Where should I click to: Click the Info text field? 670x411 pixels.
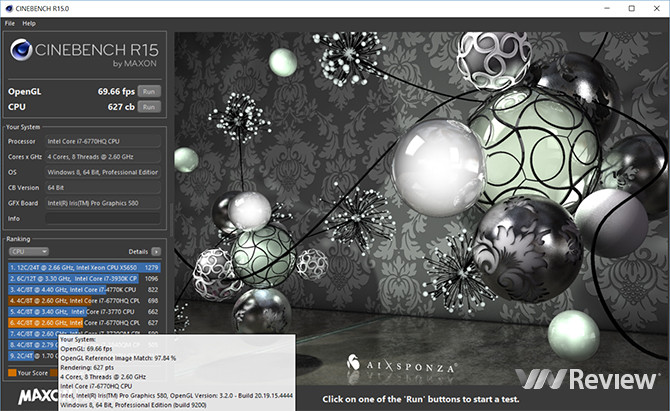pos(103,217)
